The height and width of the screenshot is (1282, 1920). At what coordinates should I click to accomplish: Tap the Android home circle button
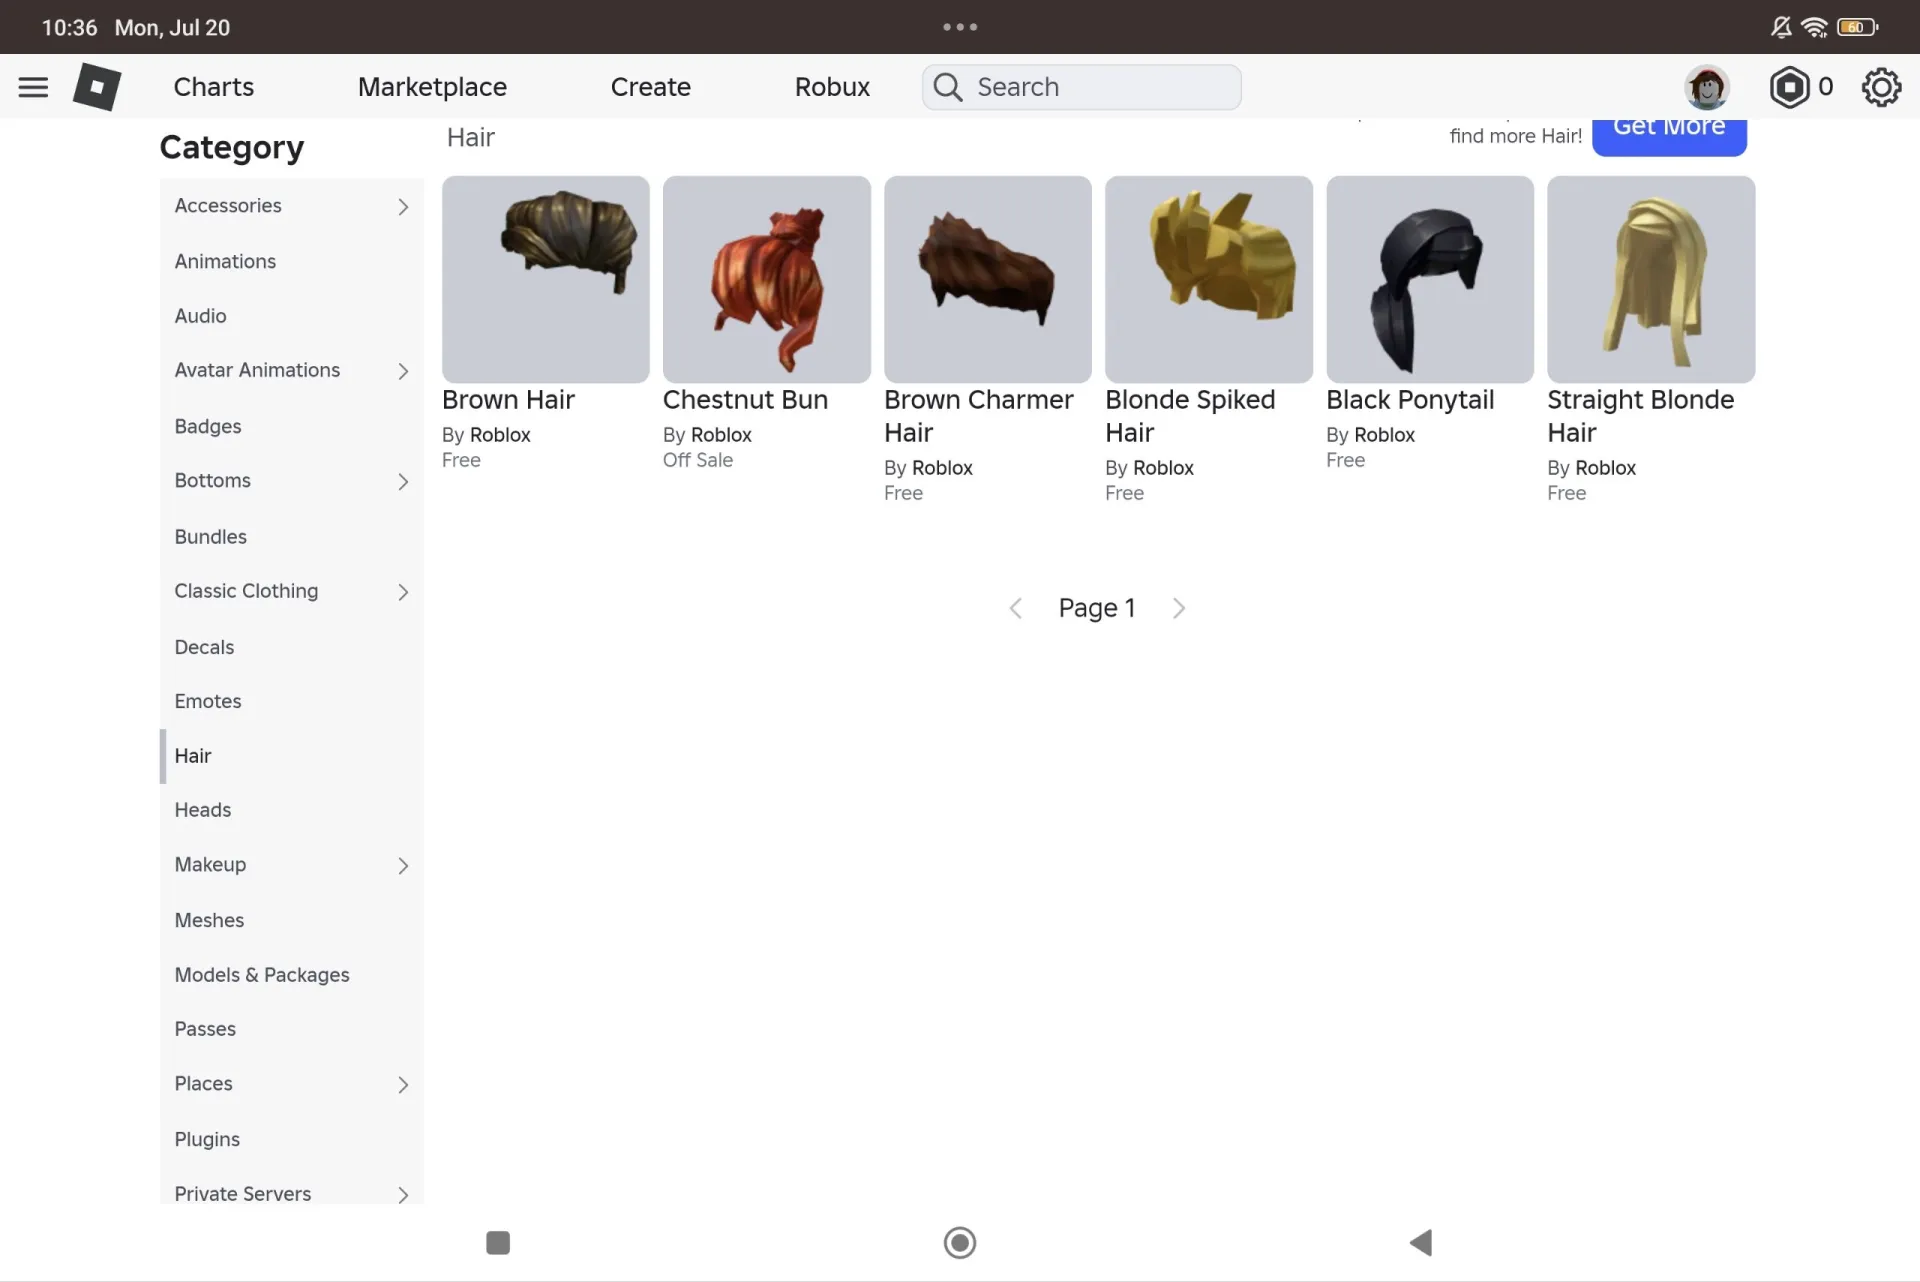[960, 1242]
